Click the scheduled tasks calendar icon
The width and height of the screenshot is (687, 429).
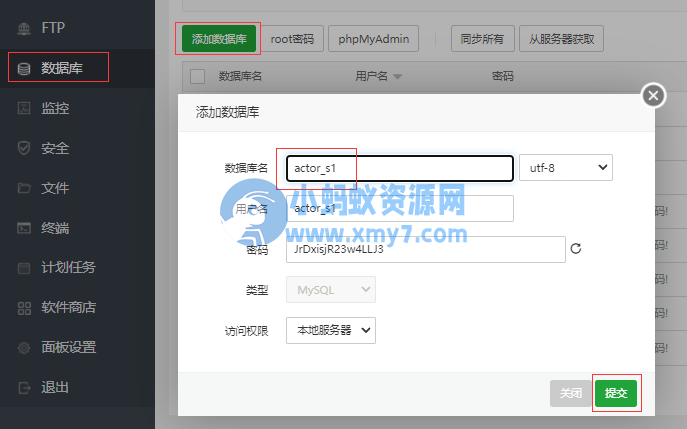[24, 268]
